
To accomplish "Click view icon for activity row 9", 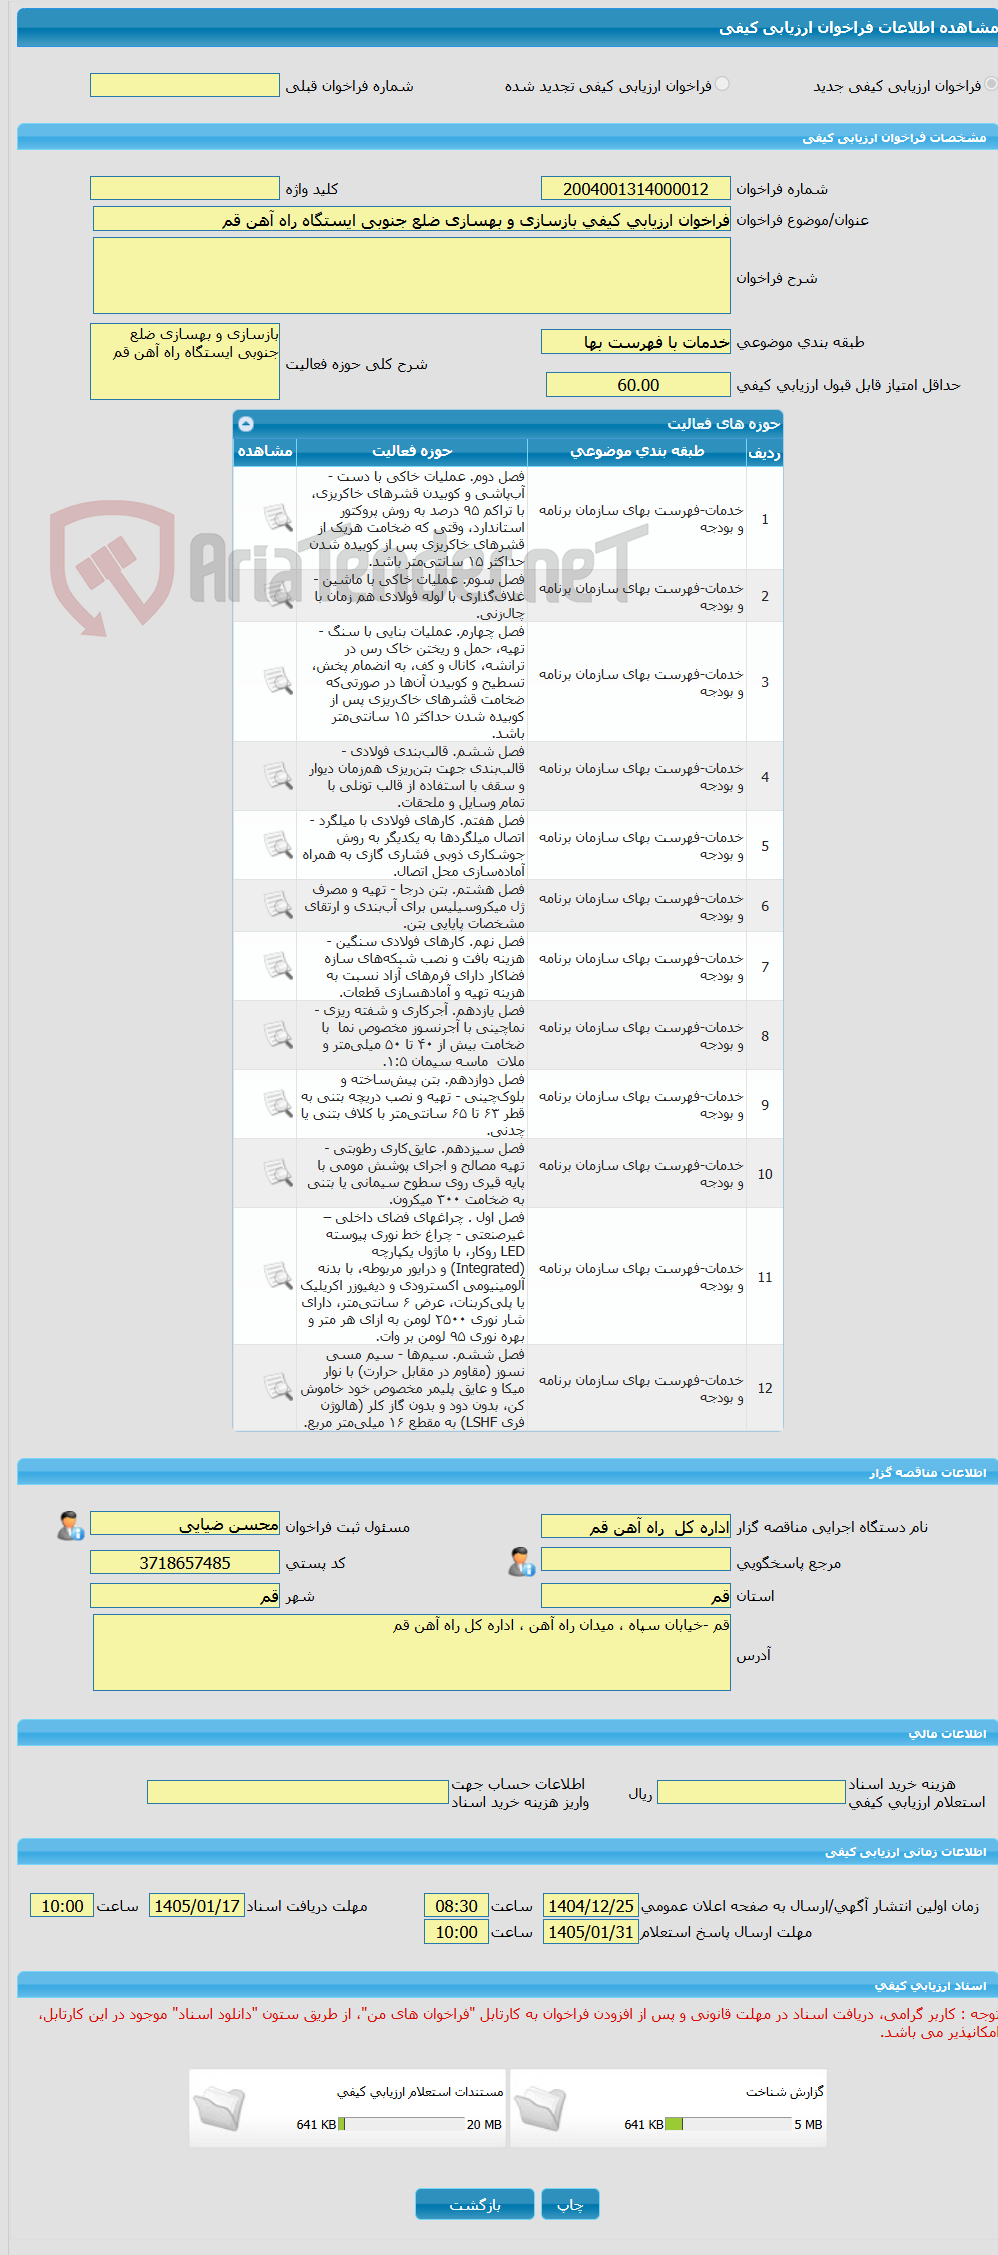I will click(278, 1104).
